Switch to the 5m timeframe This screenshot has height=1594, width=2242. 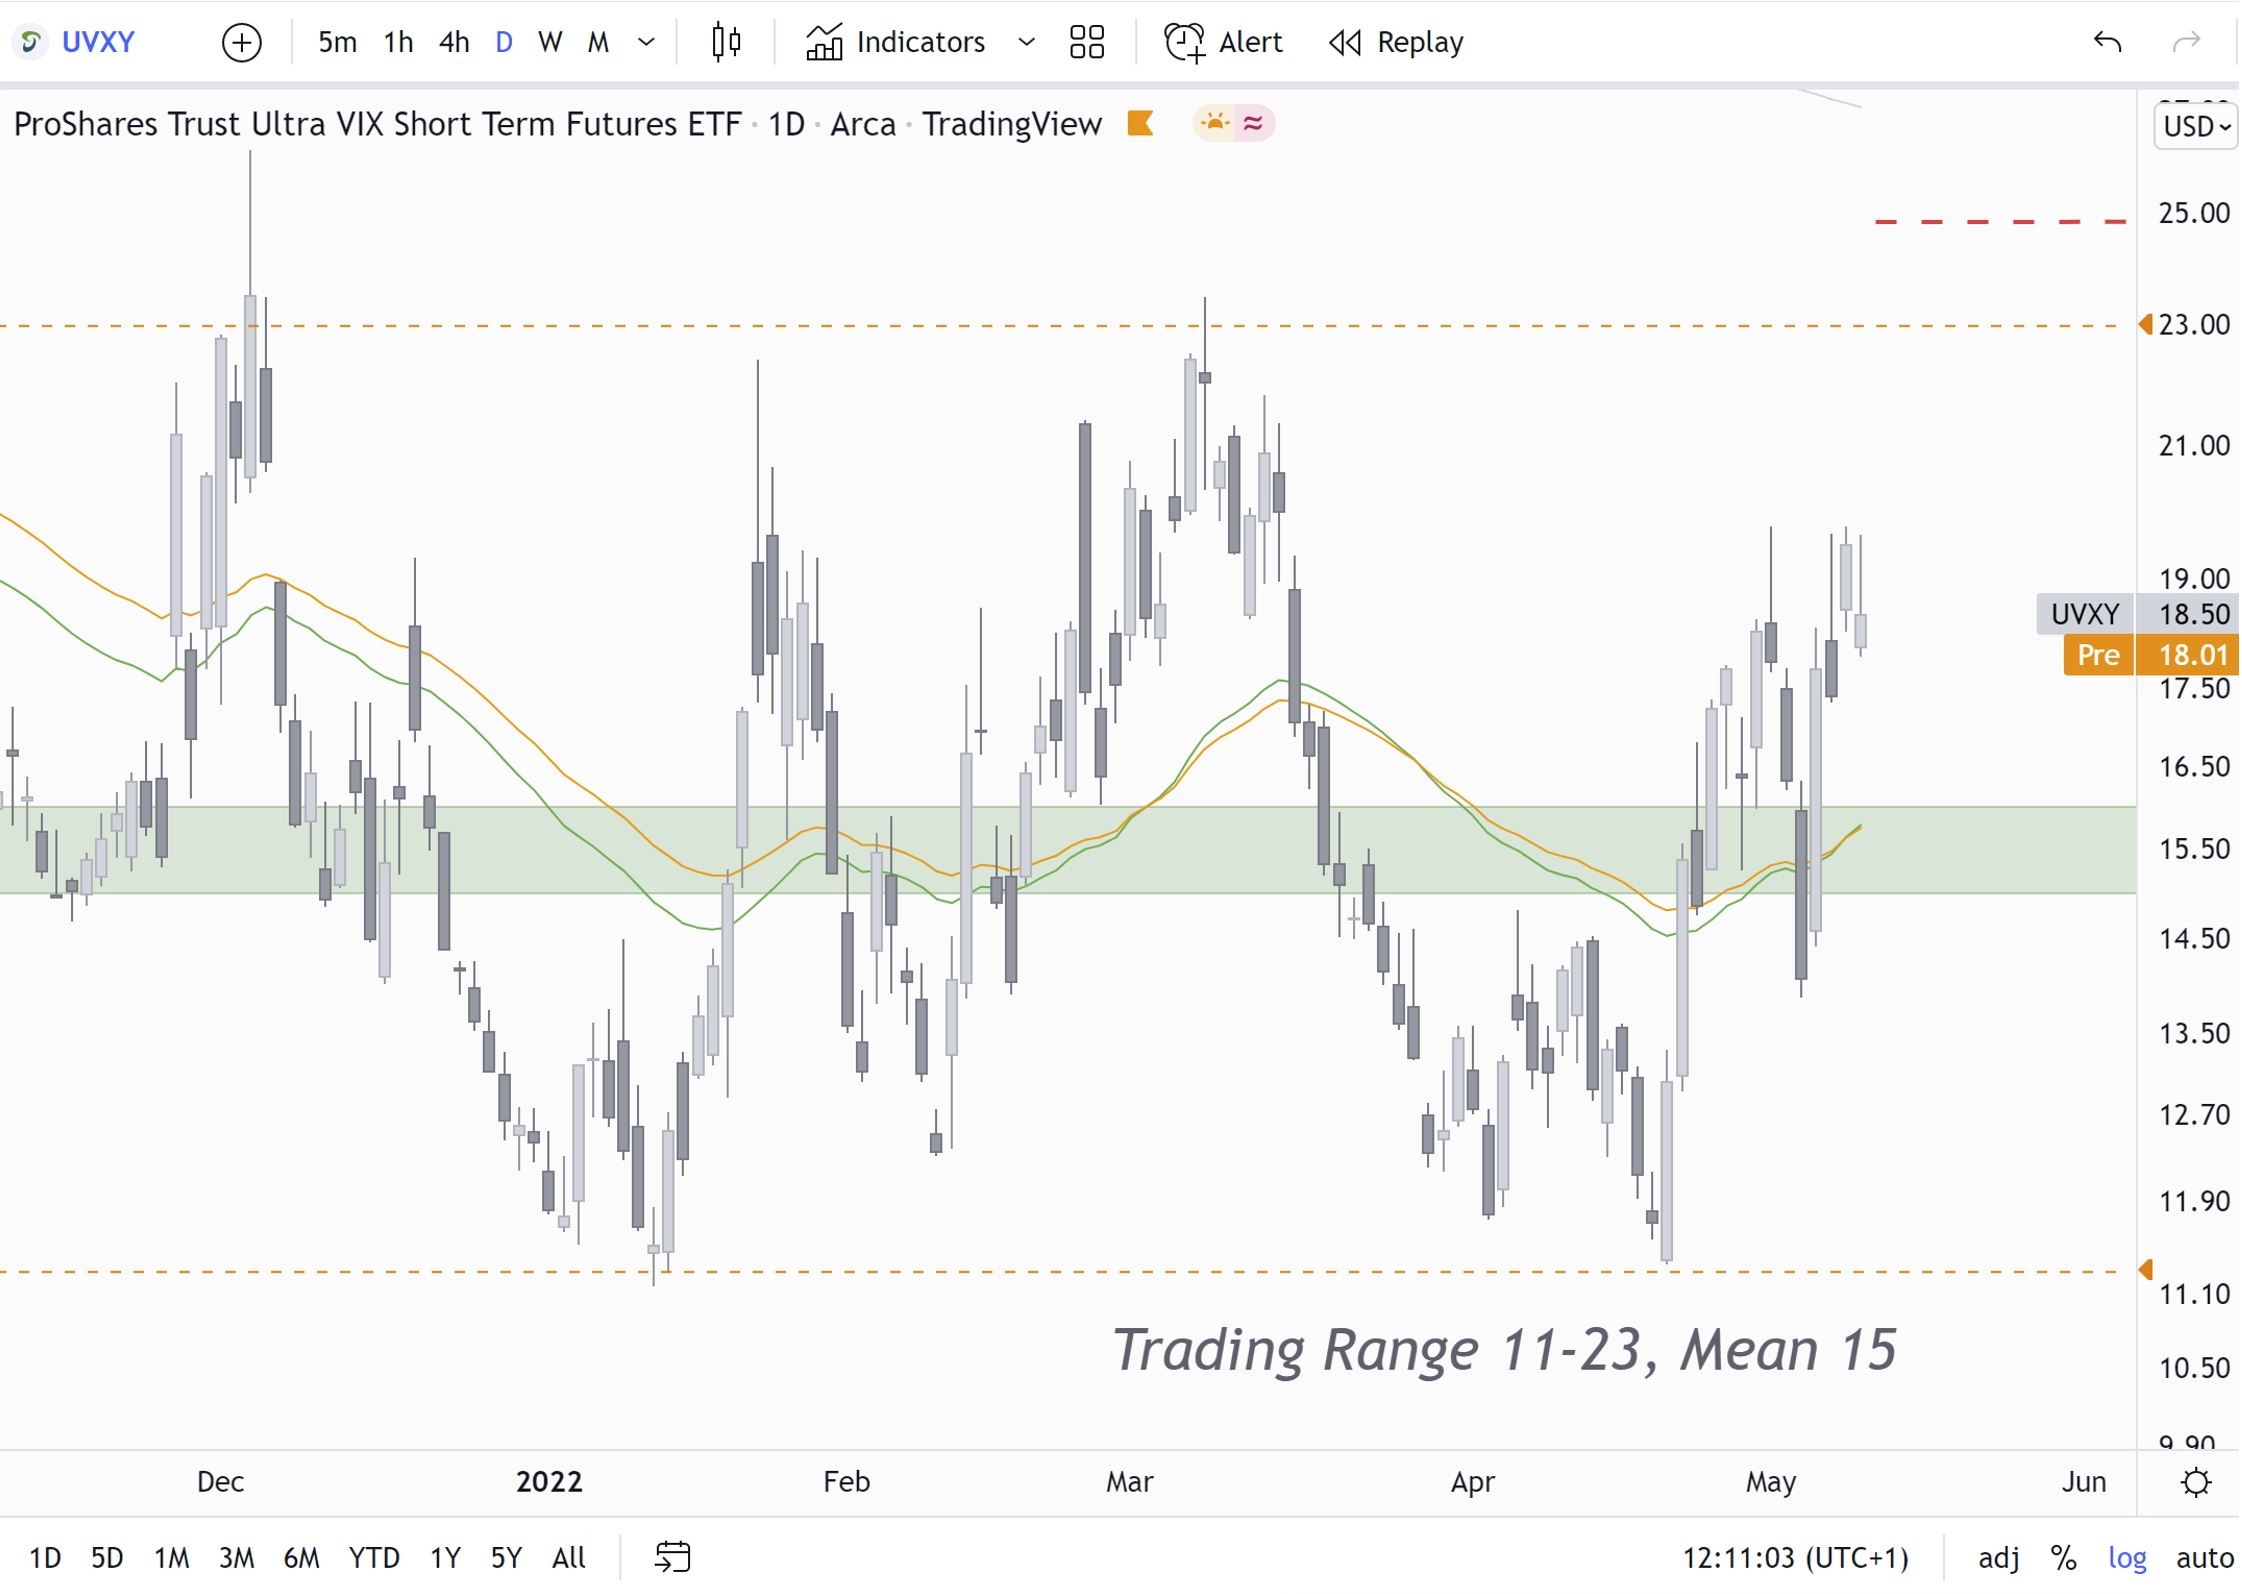pos(337,42)
